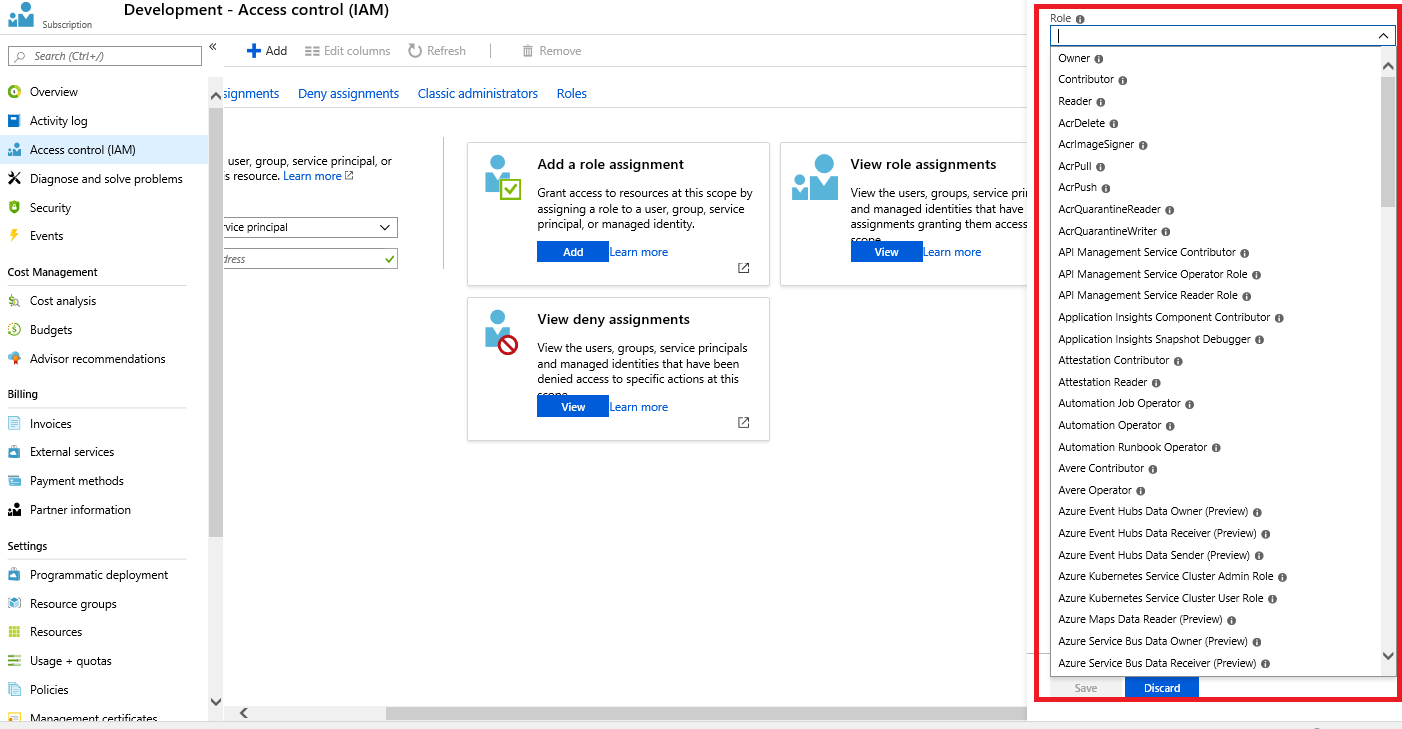Select Owner from the role list
This screenshot has height=729, width=1402.
[x=1074, y=59]
